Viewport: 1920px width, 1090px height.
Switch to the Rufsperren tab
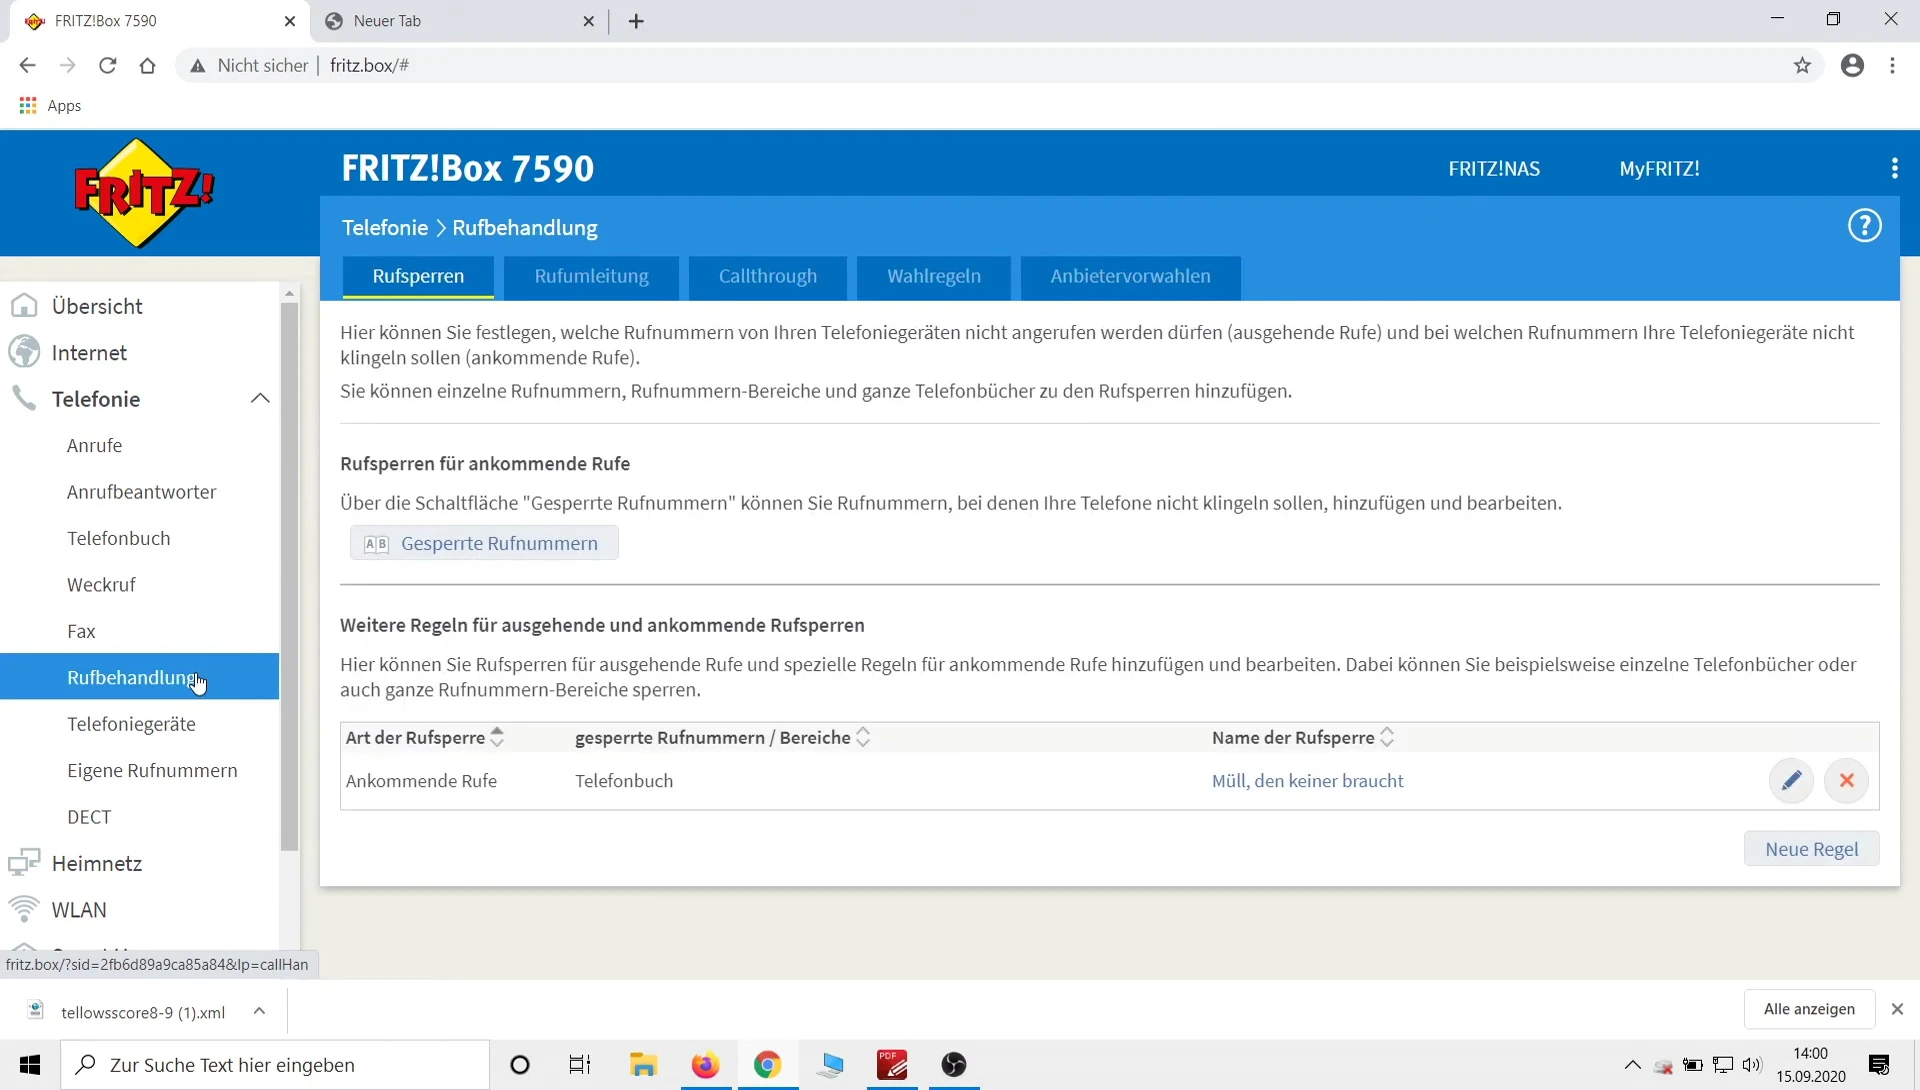tap(418, 277)
